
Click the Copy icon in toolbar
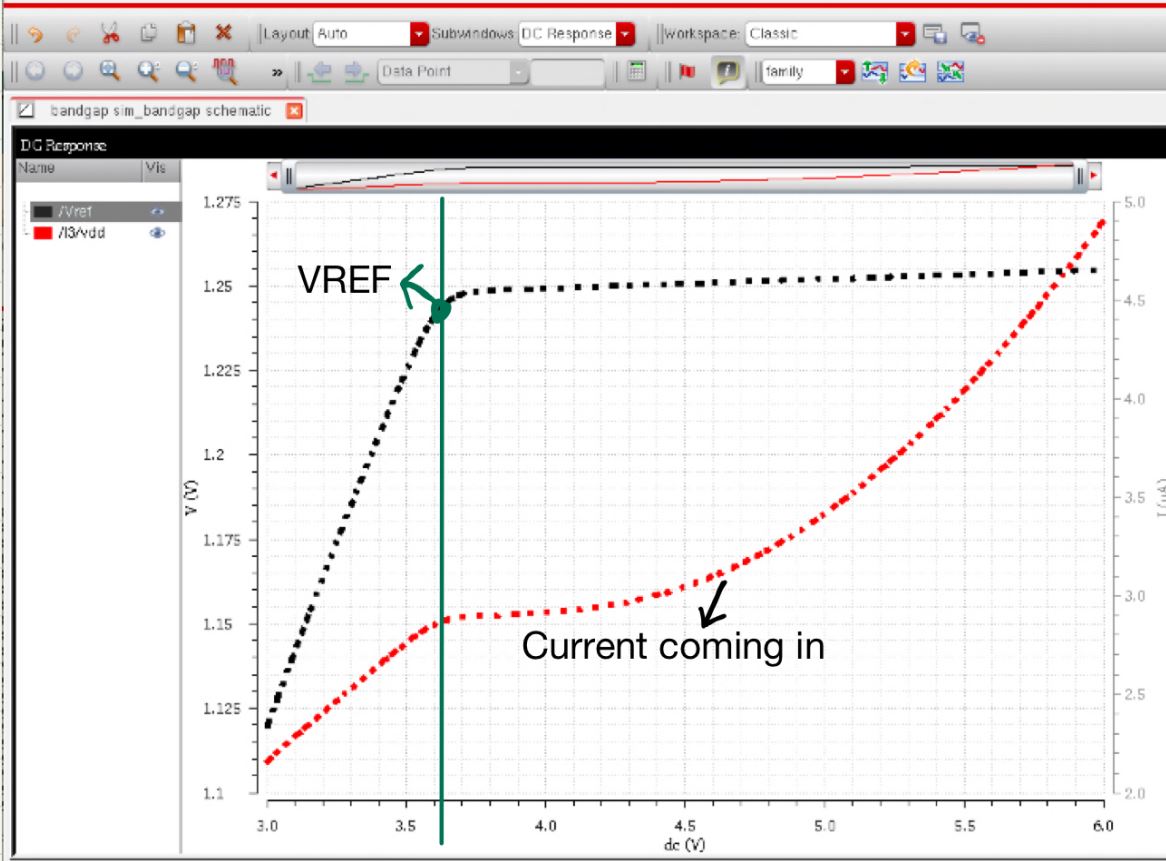tap(148, 33)
